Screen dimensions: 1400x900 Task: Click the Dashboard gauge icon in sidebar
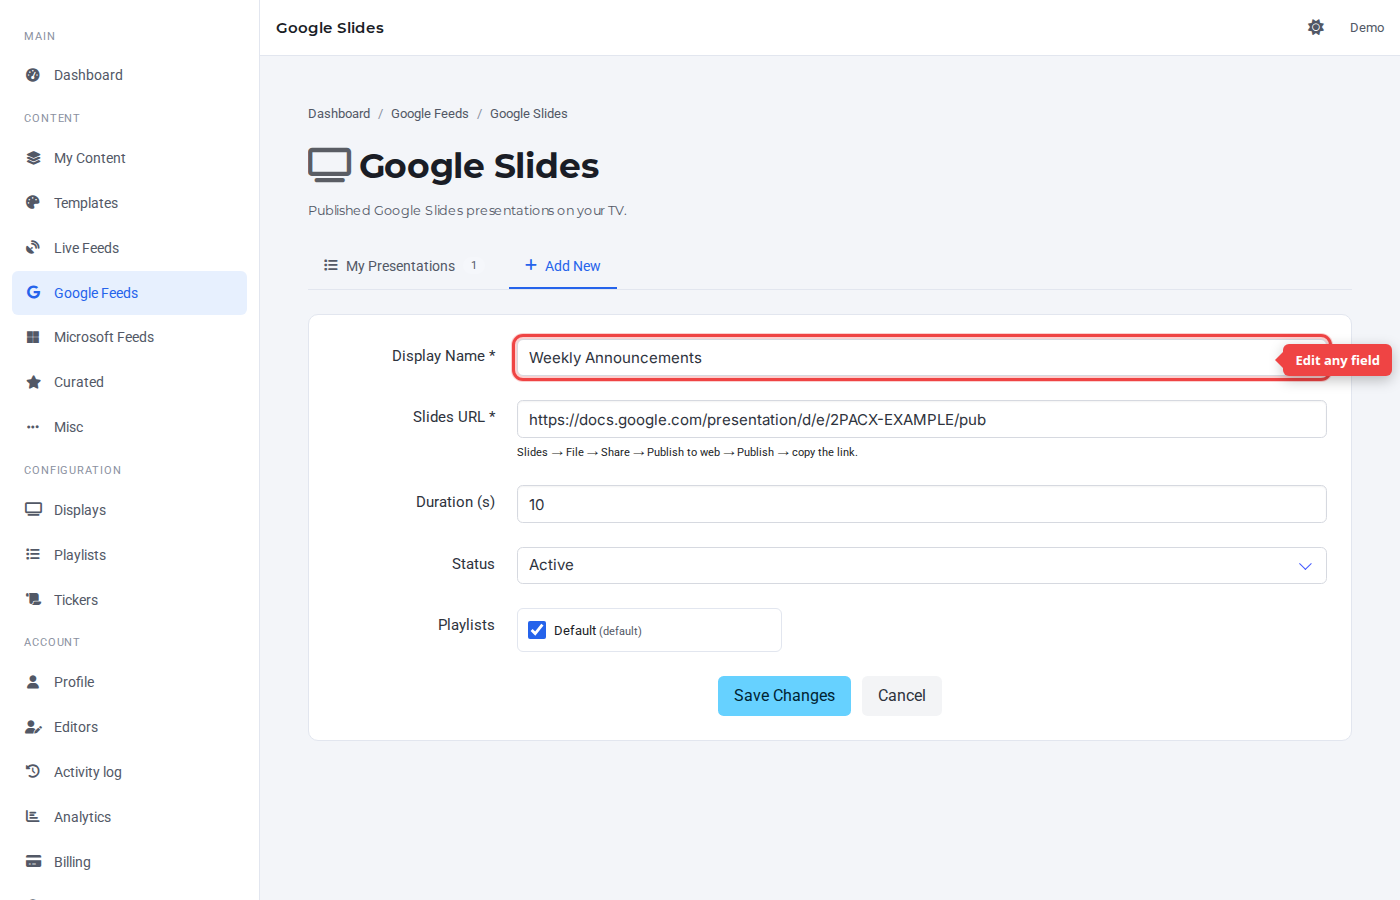(33, 75)
